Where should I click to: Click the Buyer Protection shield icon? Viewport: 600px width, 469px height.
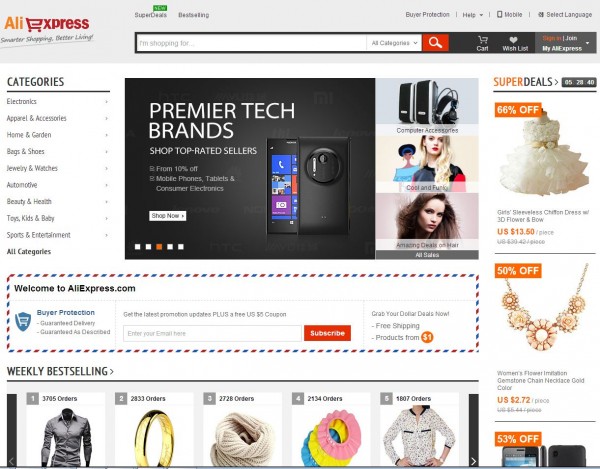pyautogui.click(x=23, y=321)
